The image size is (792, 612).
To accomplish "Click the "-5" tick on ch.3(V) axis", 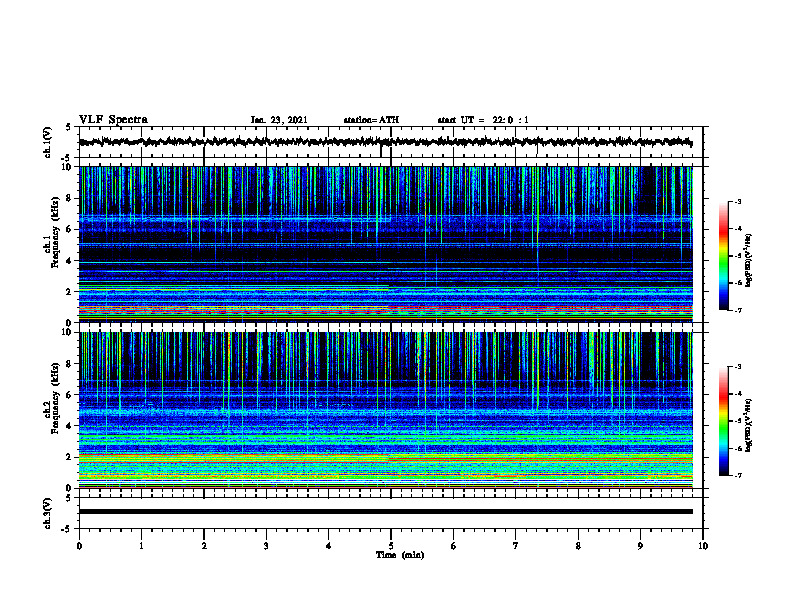I will click(67, 529).
